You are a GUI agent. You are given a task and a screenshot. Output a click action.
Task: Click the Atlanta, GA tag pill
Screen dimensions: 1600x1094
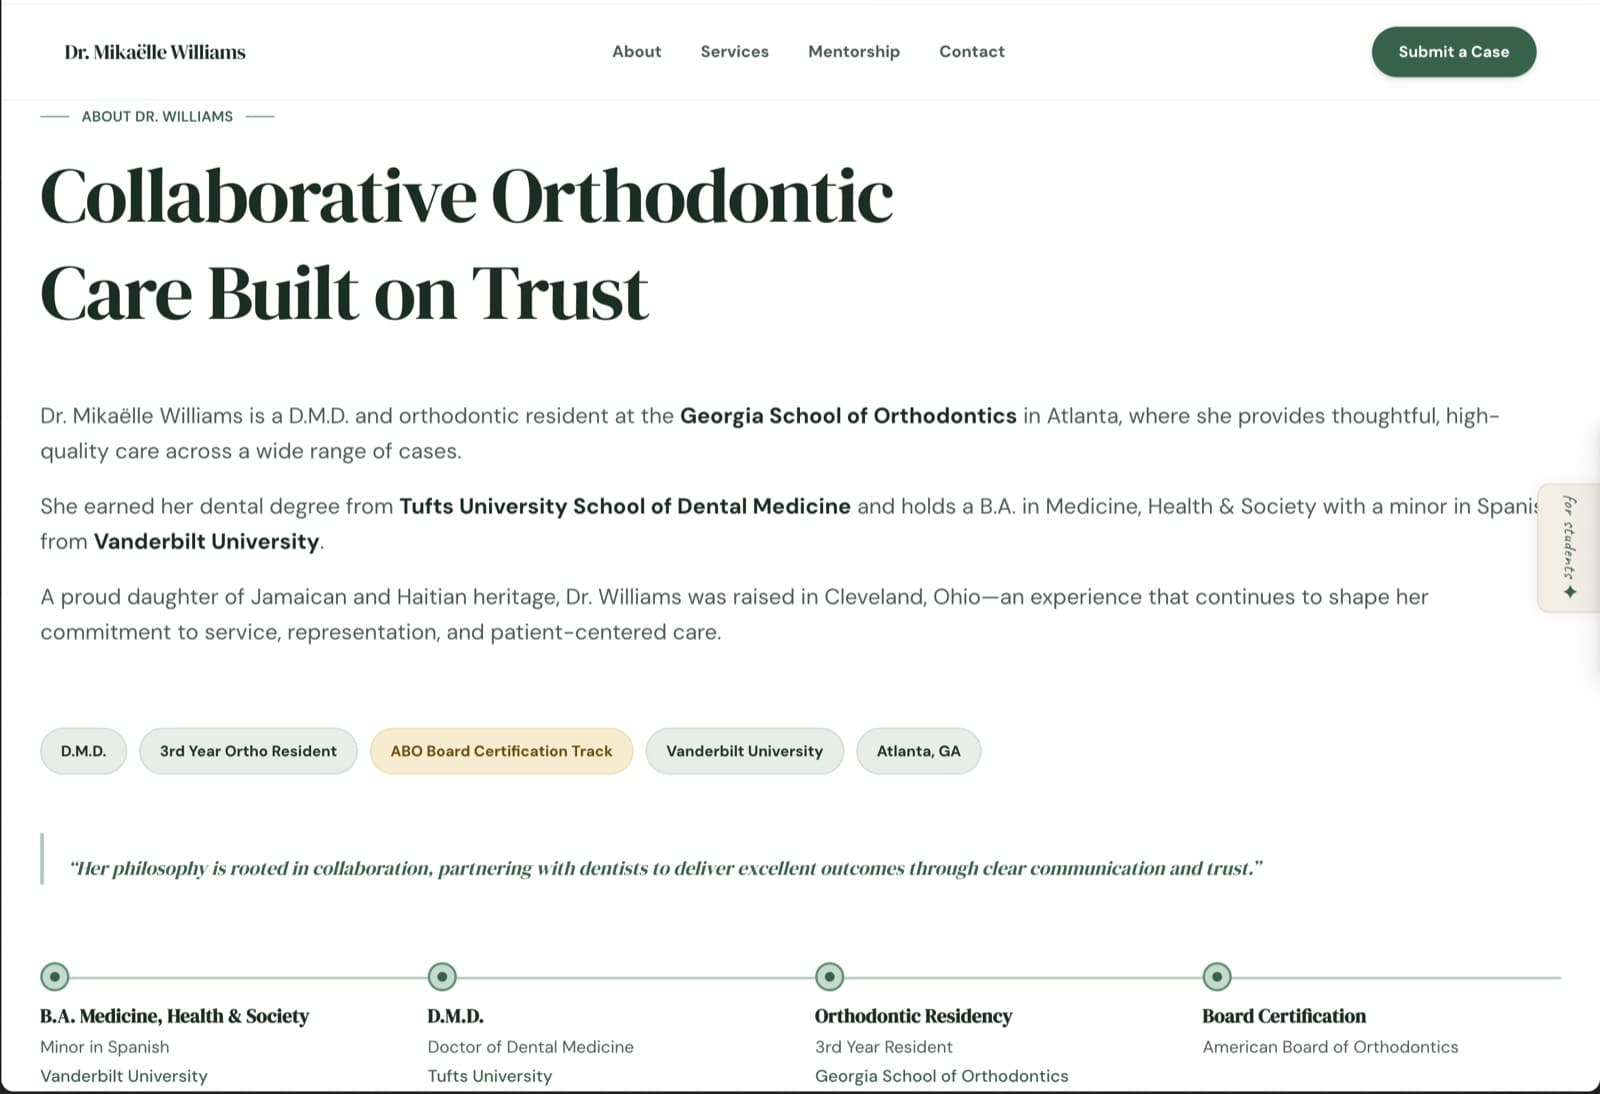coord(919,751)
